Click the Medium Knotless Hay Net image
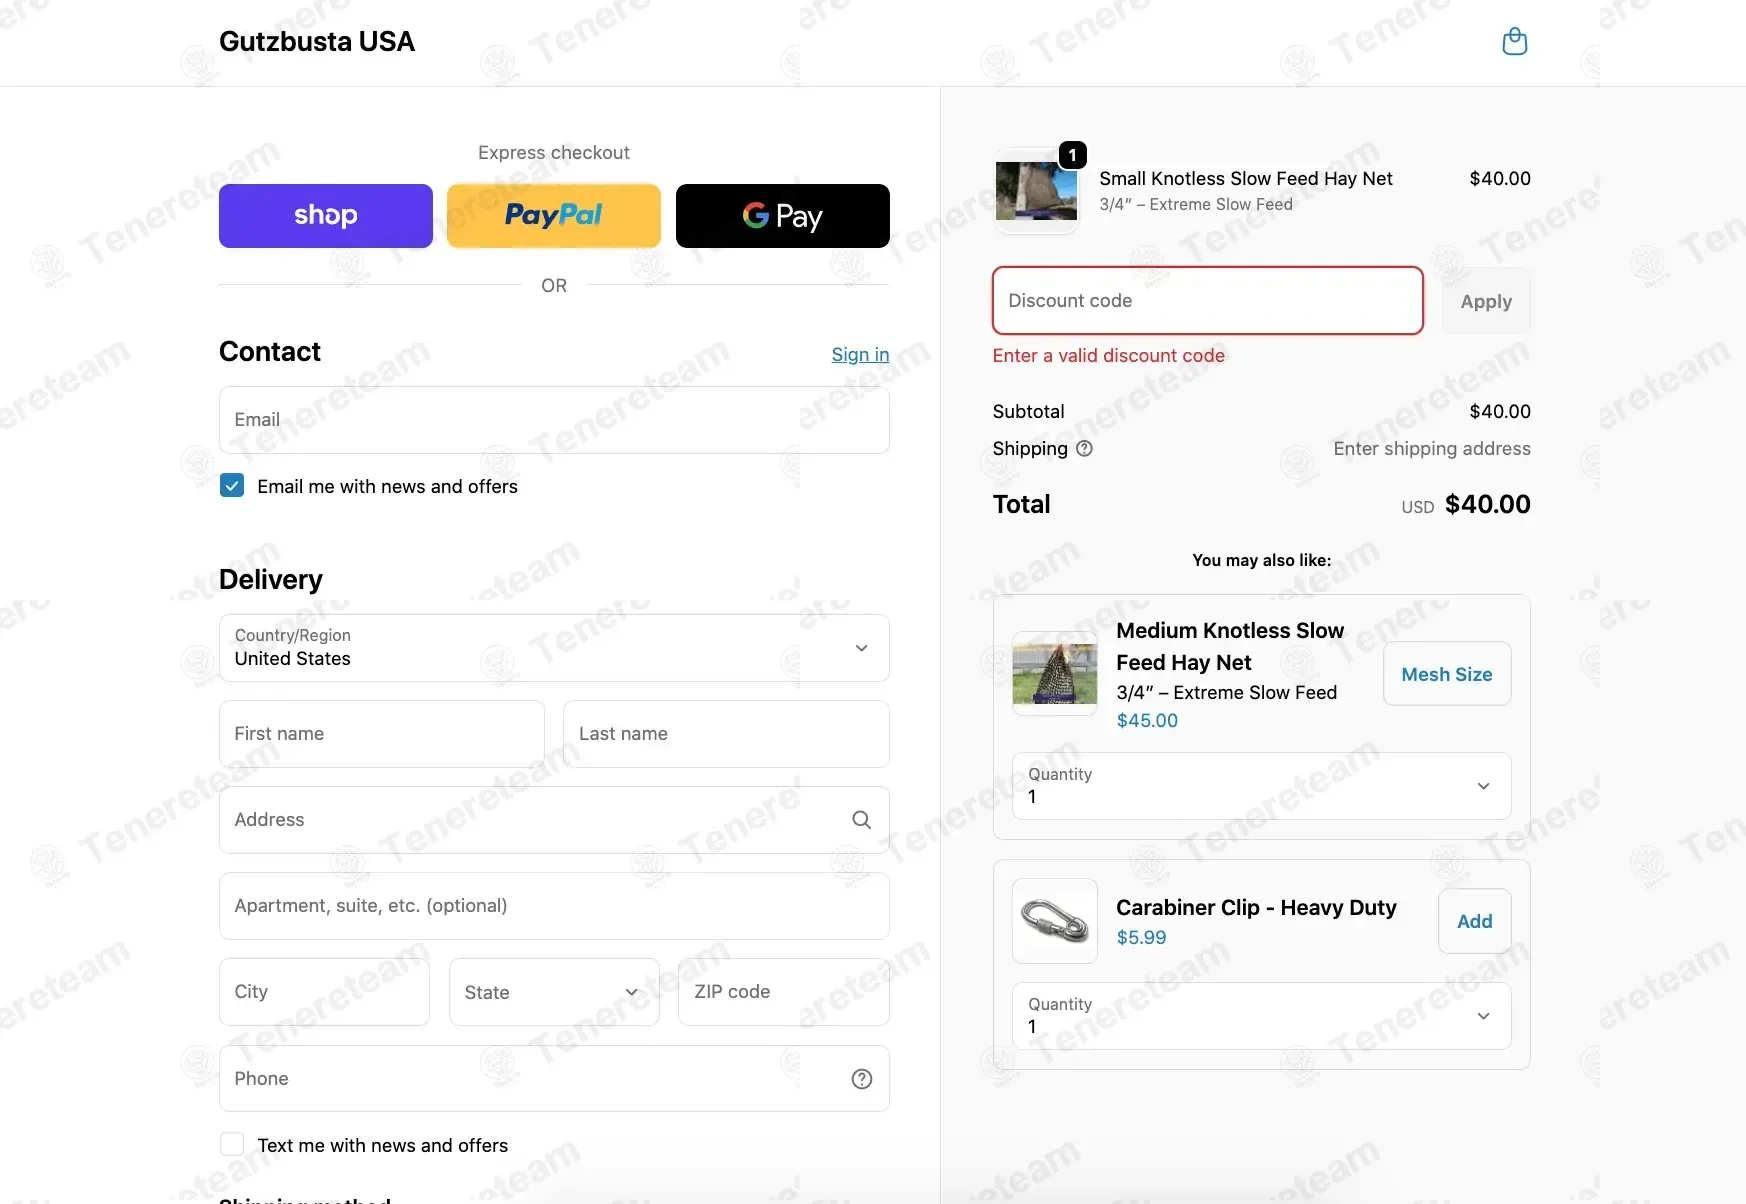The image size is (1746, 1204). 1055,673
